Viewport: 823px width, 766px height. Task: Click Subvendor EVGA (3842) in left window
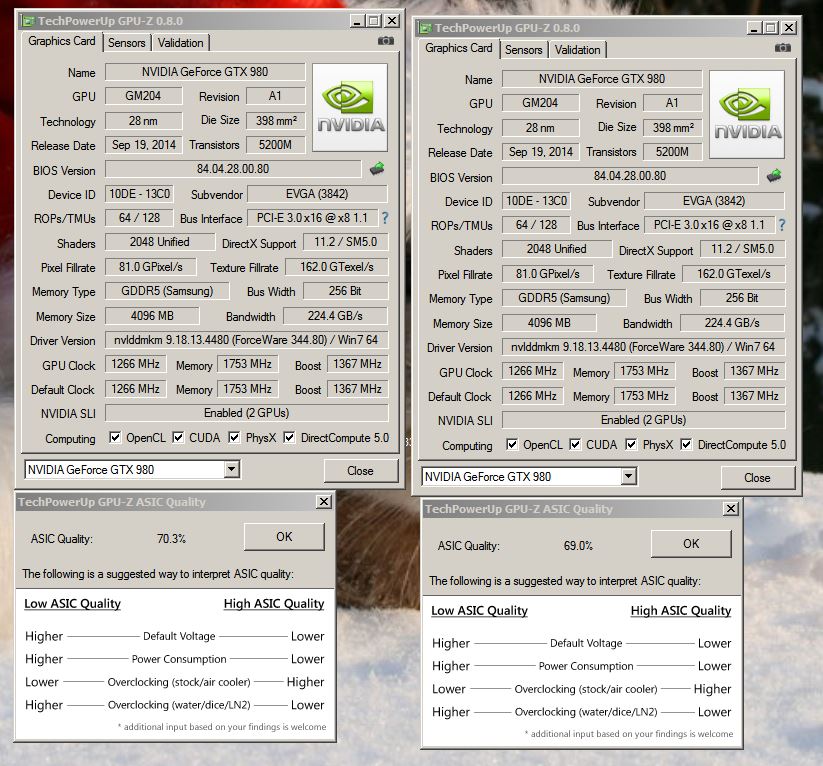coord(317,194)
